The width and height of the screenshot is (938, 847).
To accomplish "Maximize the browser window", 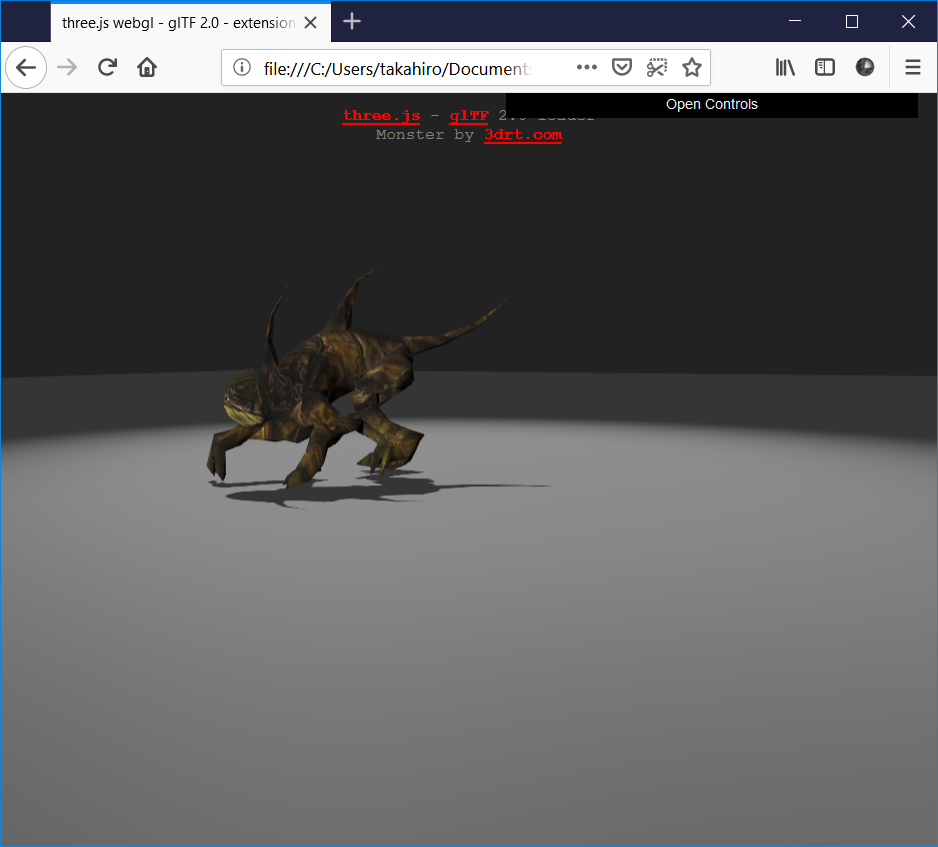I will tap(852, 22).
